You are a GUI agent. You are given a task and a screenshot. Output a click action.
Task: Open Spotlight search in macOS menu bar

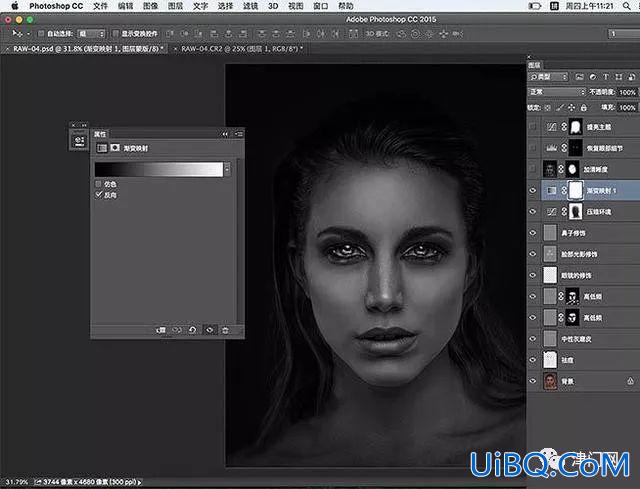pos(626,6)
